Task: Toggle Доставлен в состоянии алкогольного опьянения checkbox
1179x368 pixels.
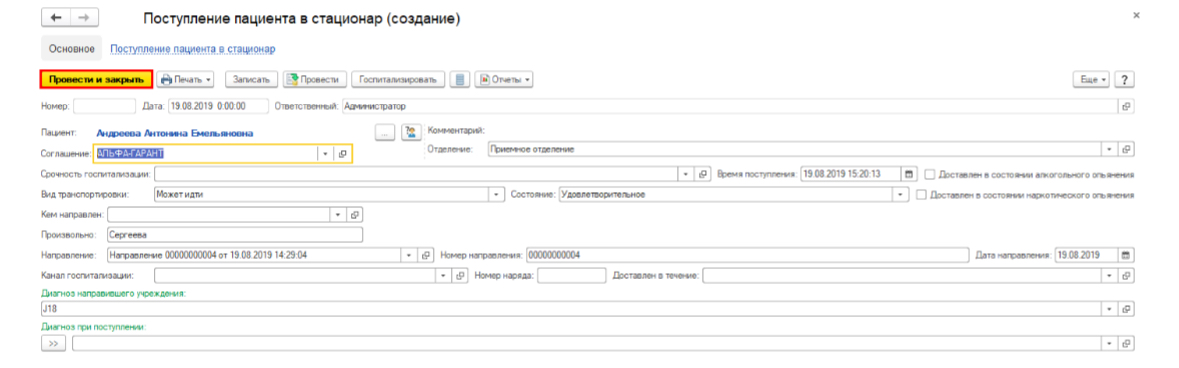Action: pyautogui.click(x=930, y=174)
